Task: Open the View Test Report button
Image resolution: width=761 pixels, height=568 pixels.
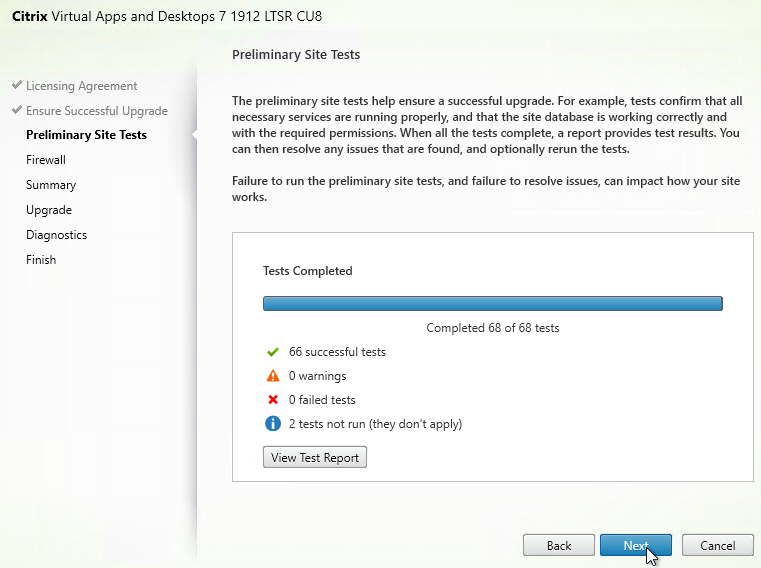Action: click(x=315, y=457)
